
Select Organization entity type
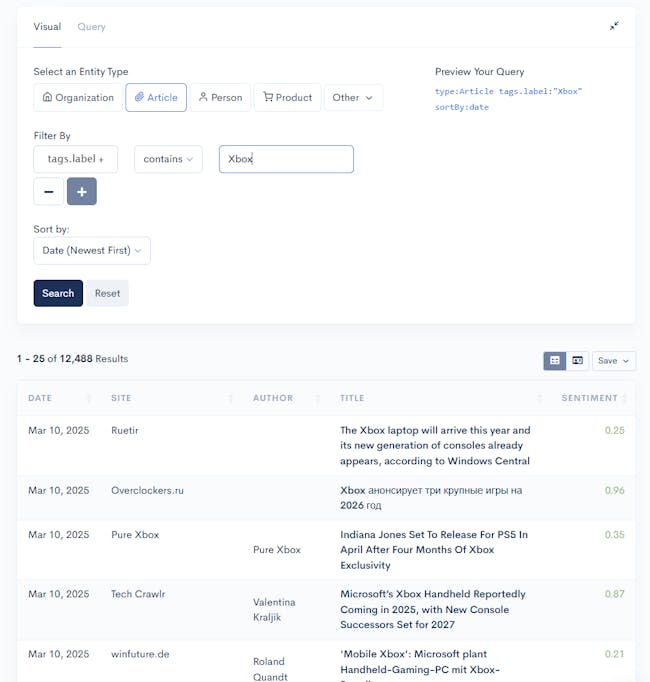tap(77, 98)
